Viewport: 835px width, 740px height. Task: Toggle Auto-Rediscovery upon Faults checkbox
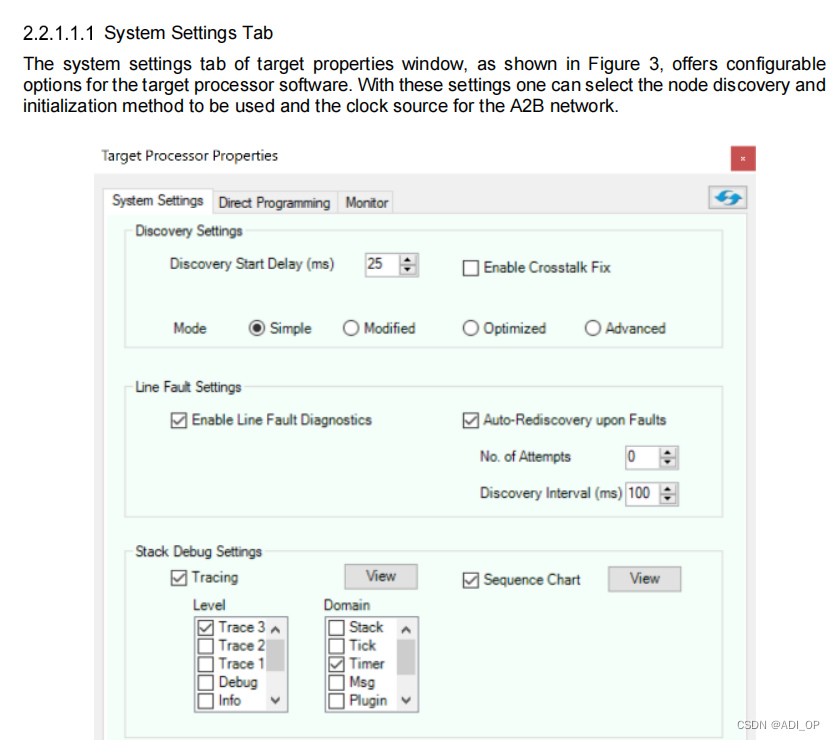471,420
